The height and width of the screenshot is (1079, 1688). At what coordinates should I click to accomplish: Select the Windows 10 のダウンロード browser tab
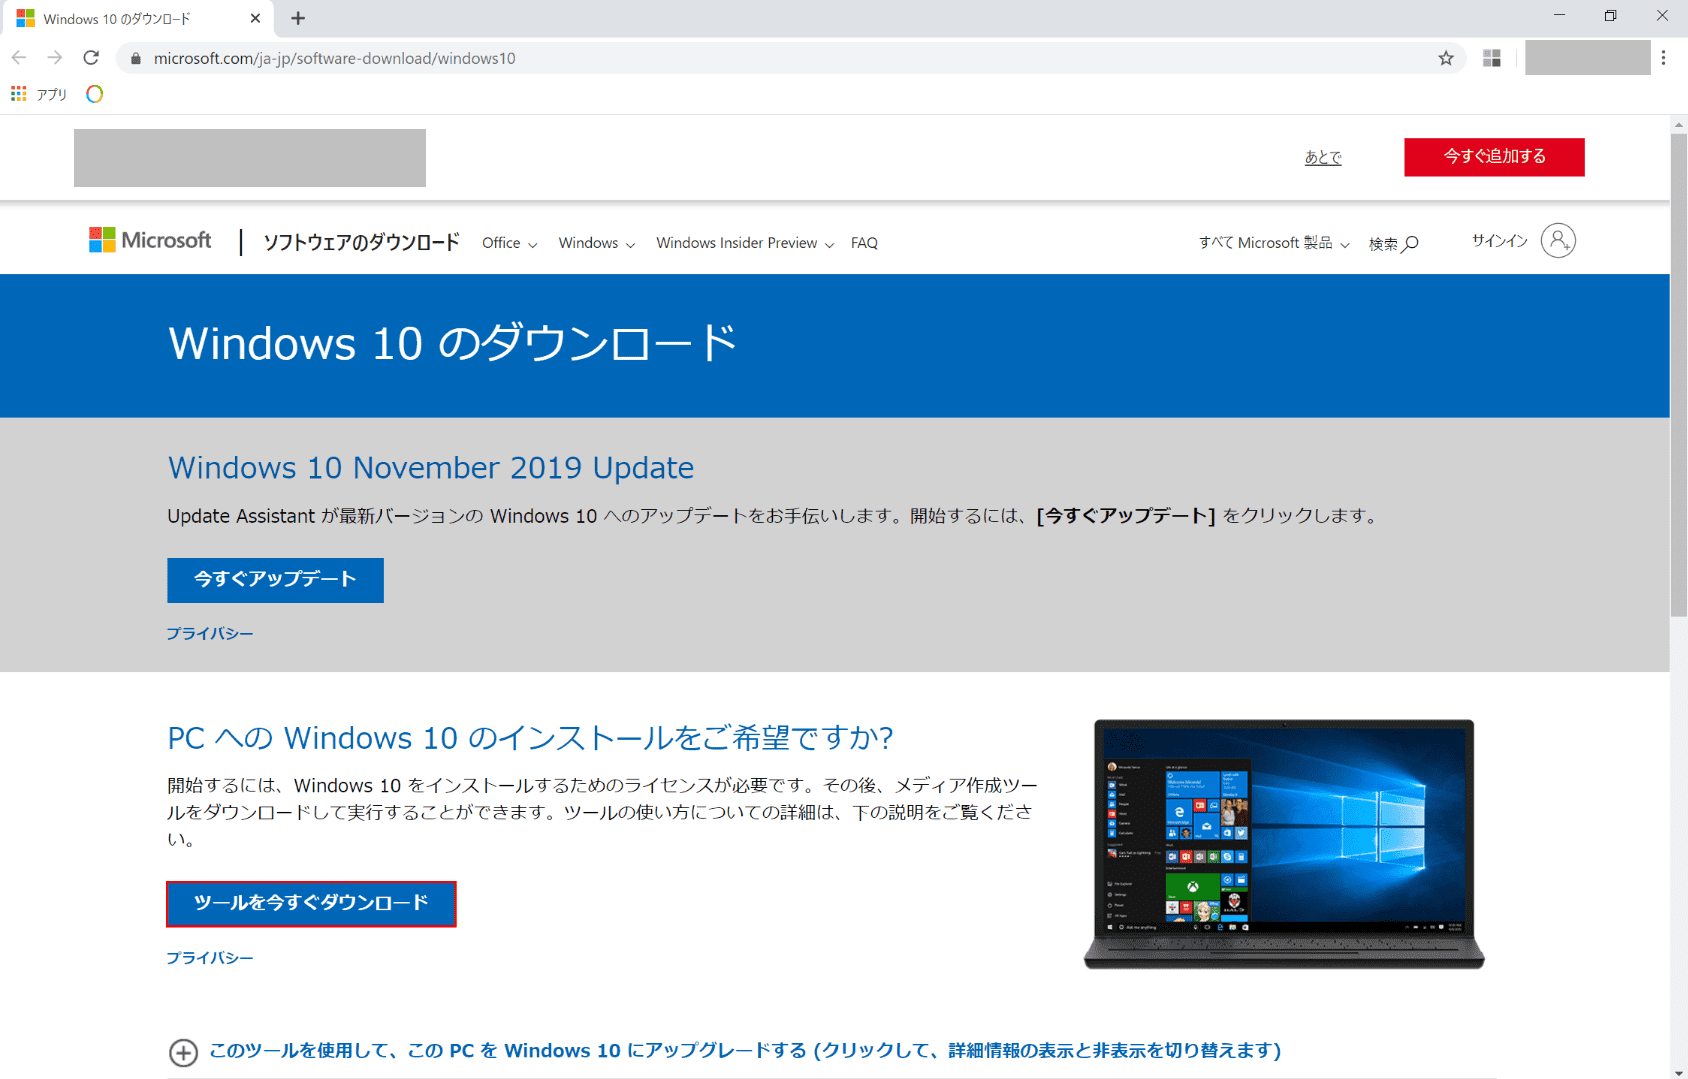coord(140,19)
